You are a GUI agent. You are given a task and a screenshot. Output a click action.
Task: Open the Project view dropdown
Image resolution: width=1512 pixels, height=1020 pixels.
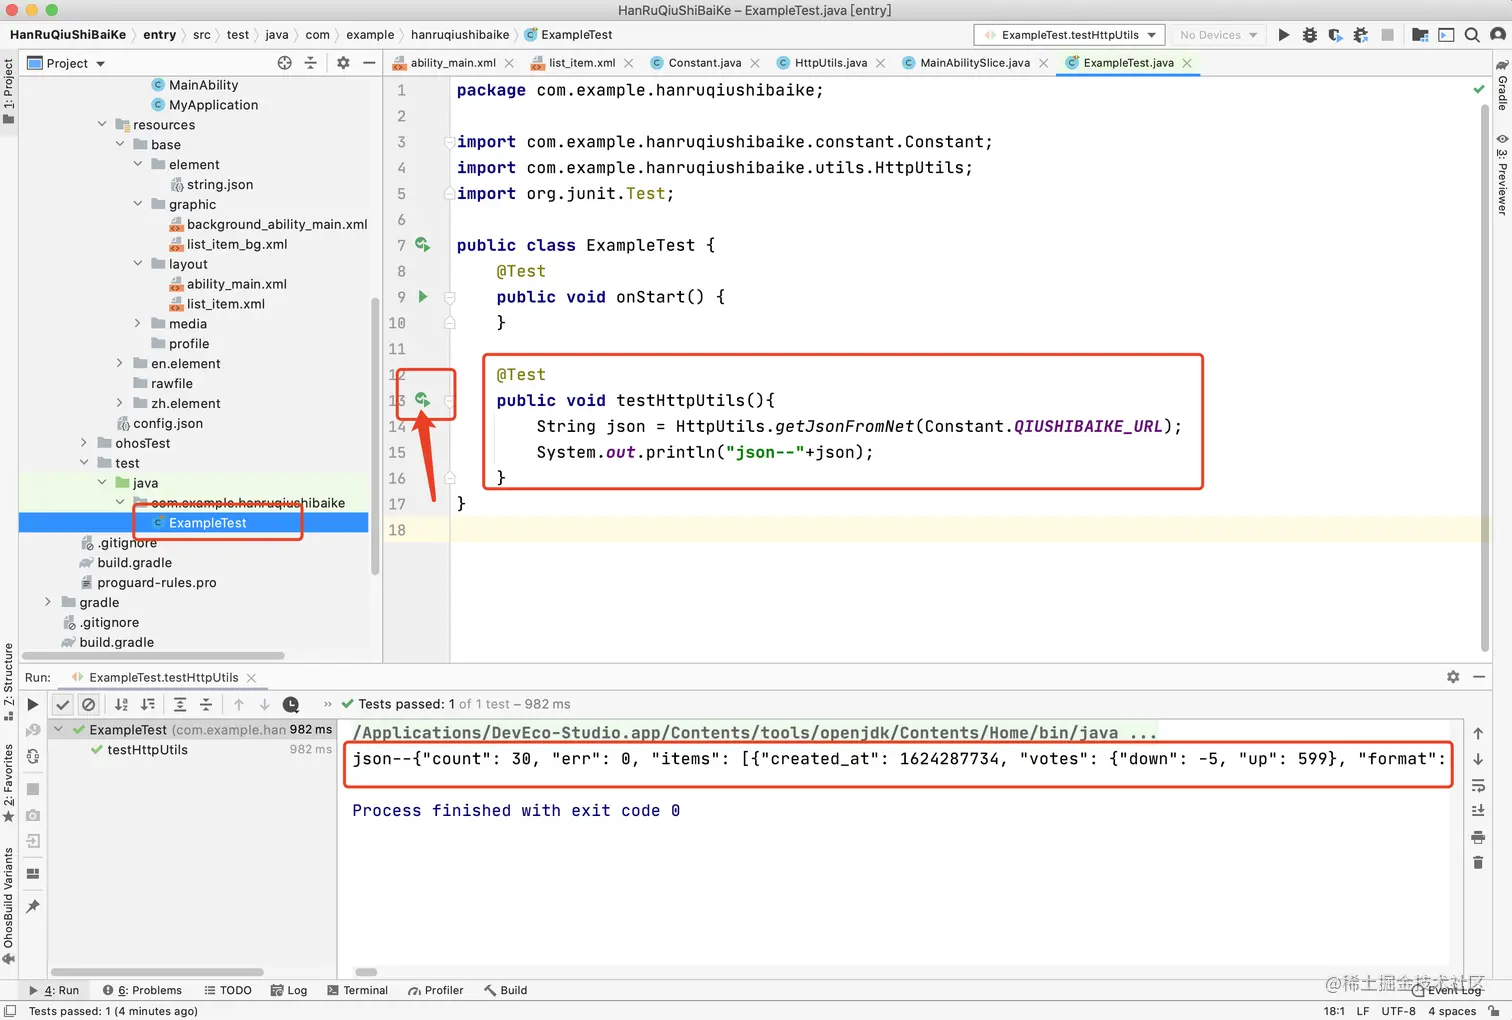pyautogui.click(x=66, y=63)
